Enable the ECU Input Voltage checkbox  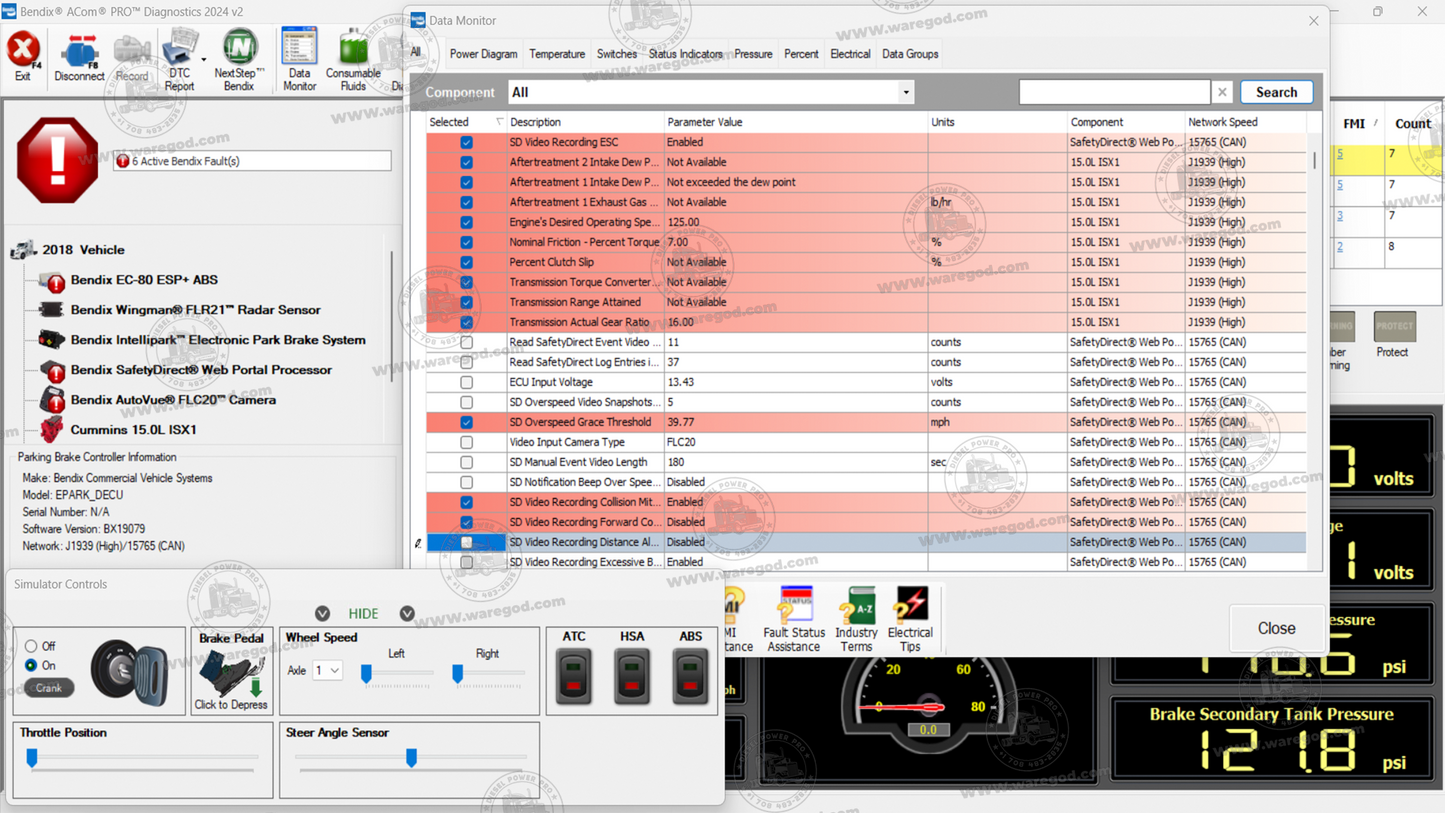point(466,382)
